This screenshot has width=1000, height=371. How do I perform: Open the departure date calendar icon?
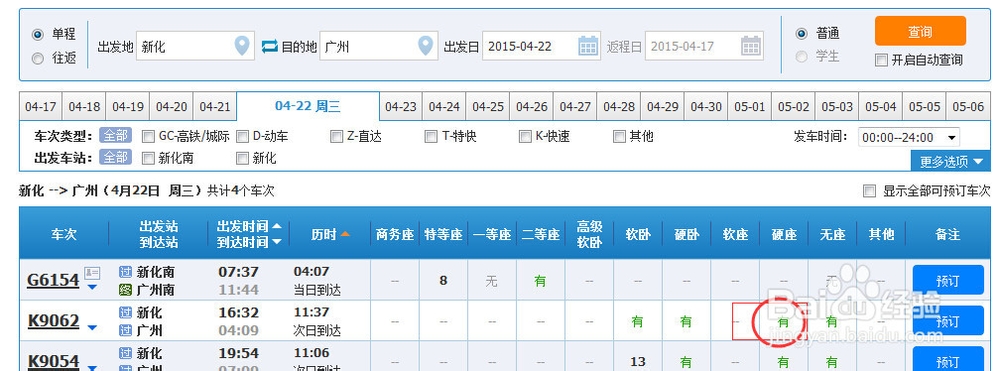click(x=588, y=46)
